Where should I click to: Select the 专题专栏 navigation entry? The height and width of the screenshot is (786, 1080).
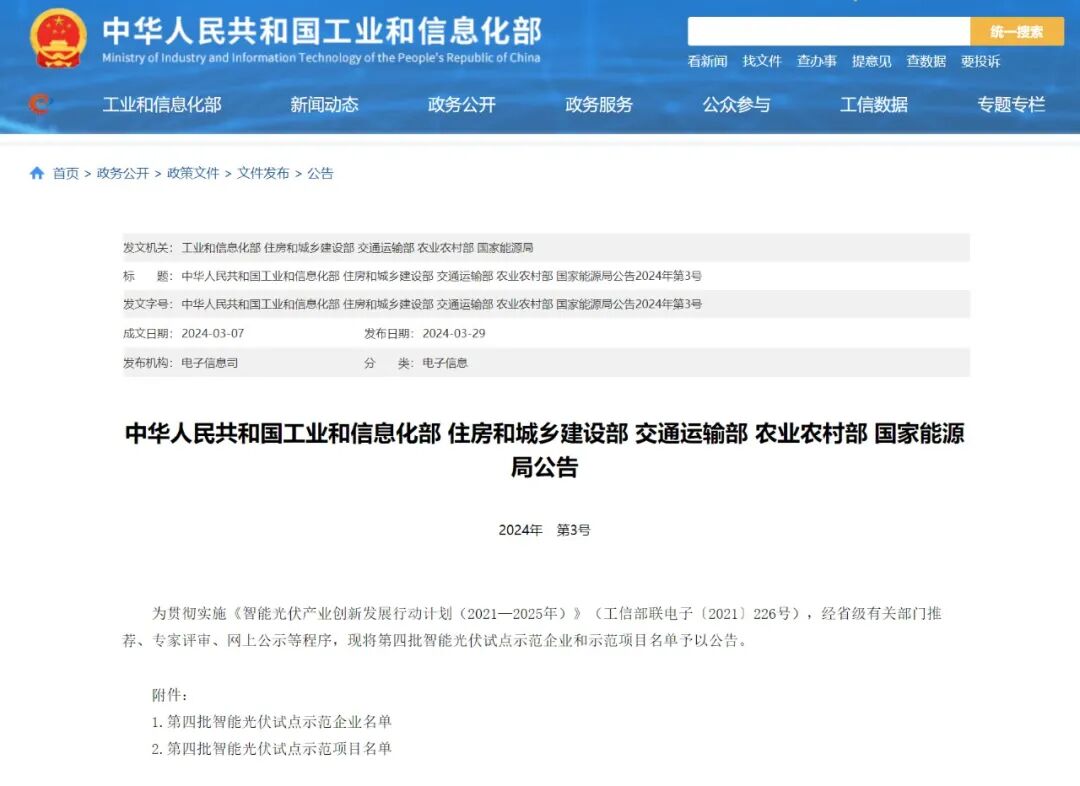tap(1011, 105)
